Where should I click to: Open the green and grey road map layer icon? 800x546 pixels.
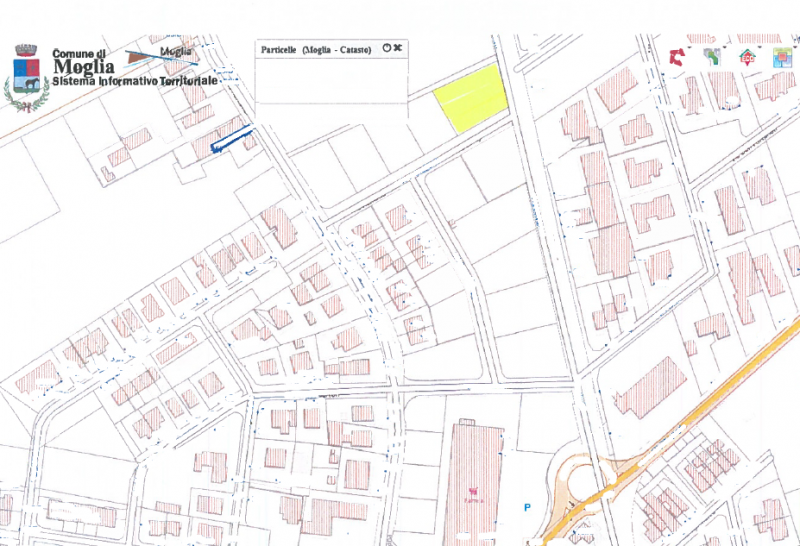coord(711,57)
